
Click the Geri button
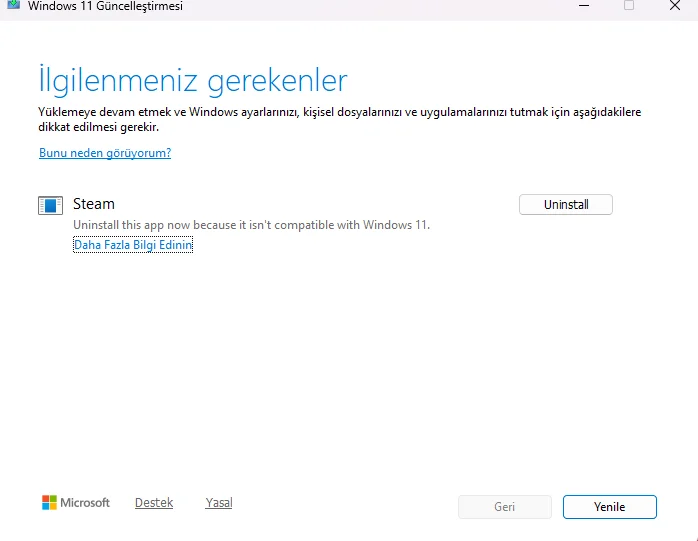pos(504,507)
